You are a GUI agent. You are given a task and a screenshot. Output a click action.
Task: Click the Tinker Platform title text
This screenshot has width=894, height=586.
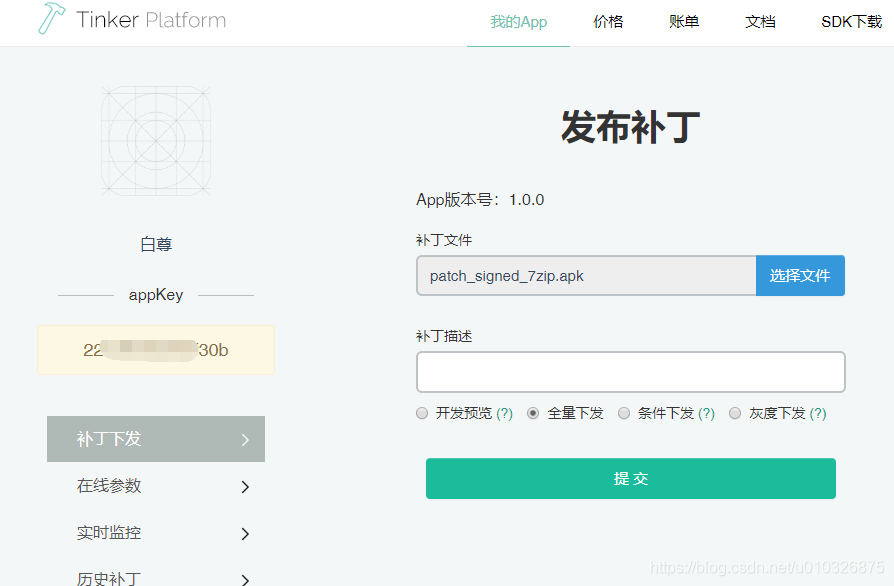[151, 20]
